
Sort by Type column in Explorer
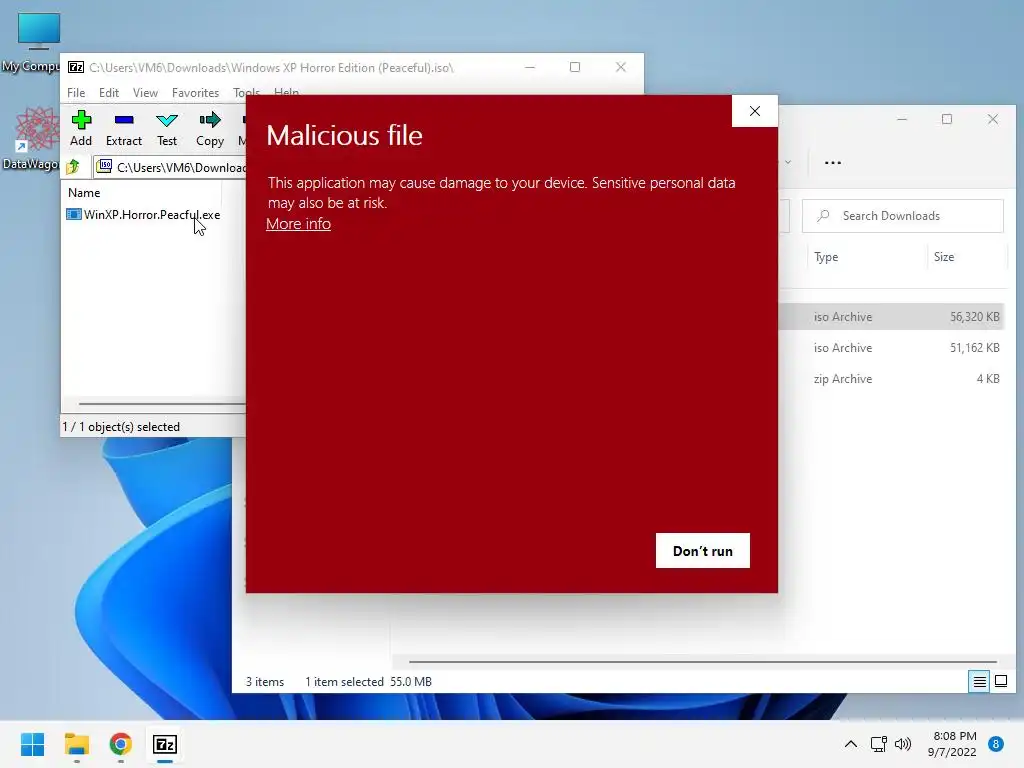pos(825,257)
